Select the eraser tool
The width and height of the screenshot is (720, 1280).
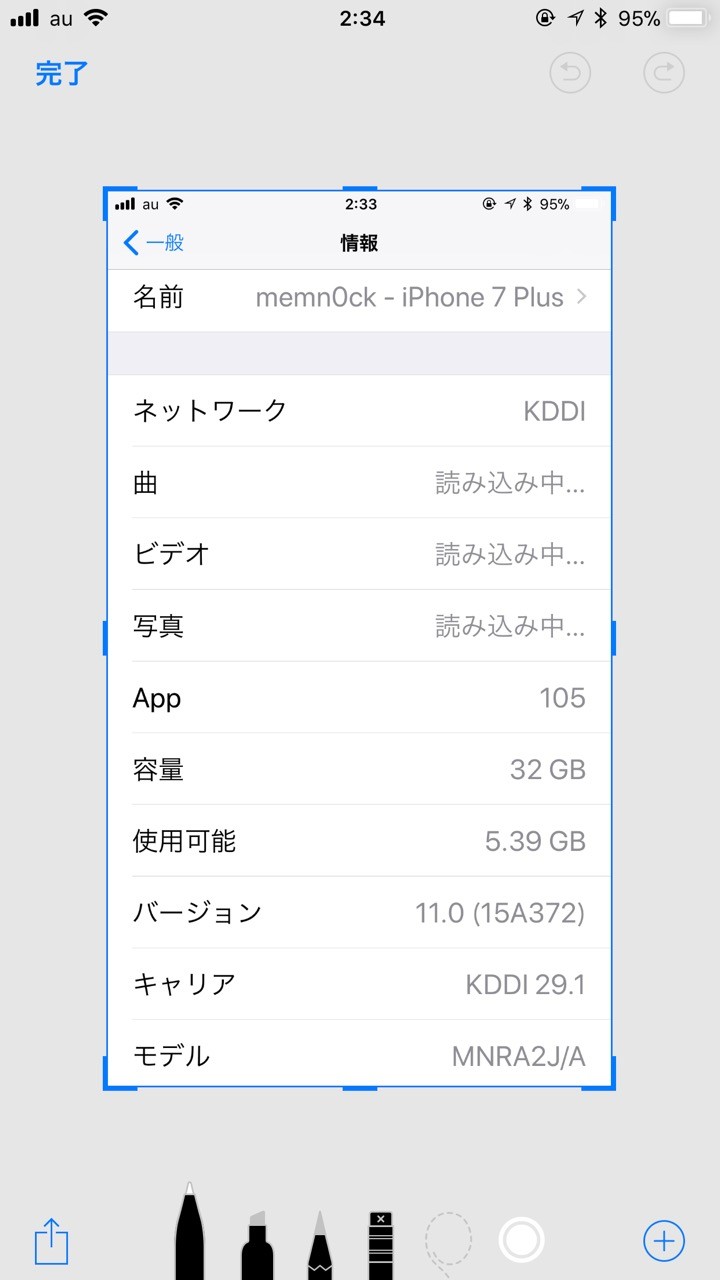(381, 1244)
